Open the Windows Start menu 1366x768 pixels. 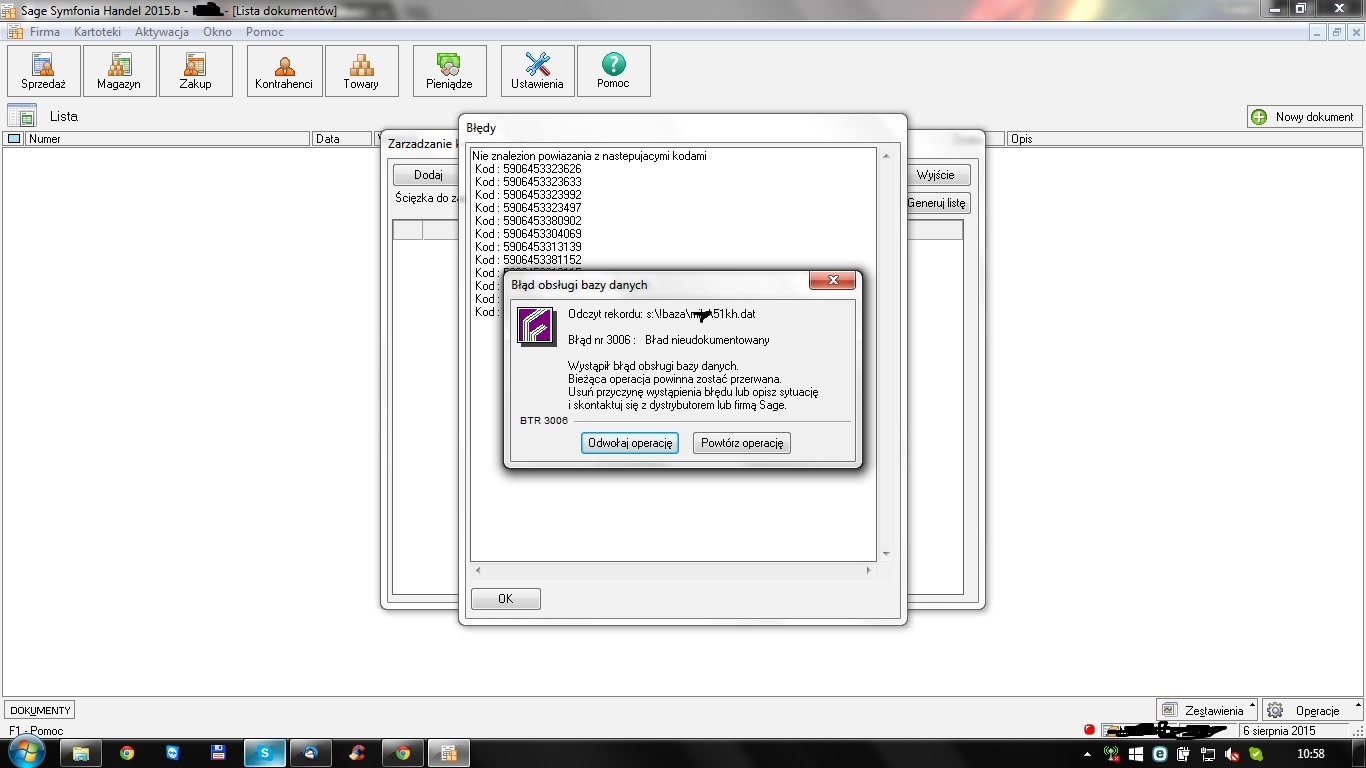26,753
